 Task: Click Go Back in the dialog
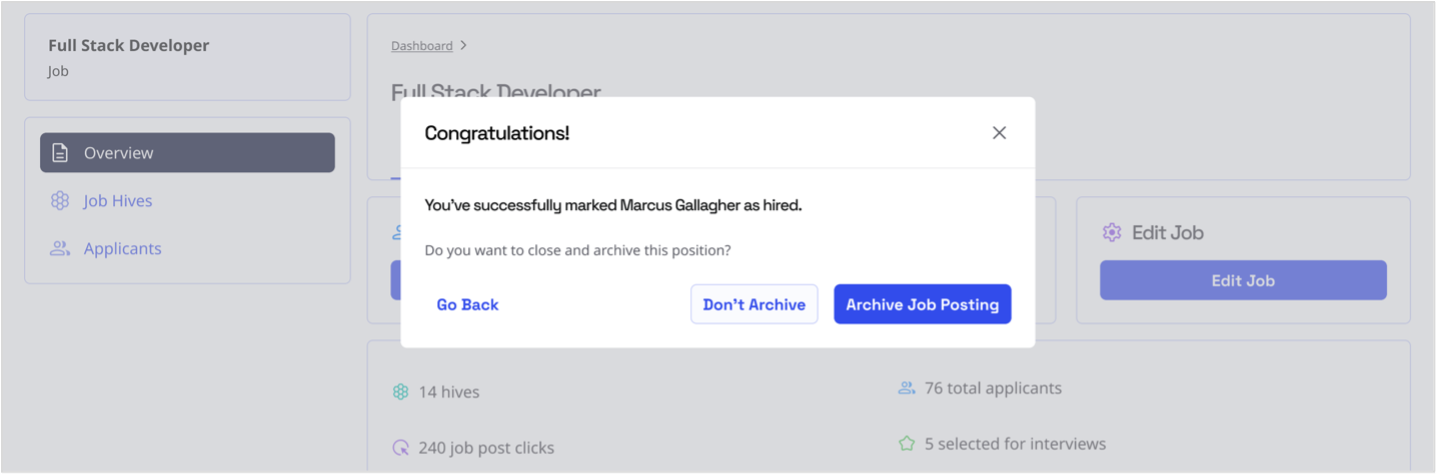pos(467,305)
